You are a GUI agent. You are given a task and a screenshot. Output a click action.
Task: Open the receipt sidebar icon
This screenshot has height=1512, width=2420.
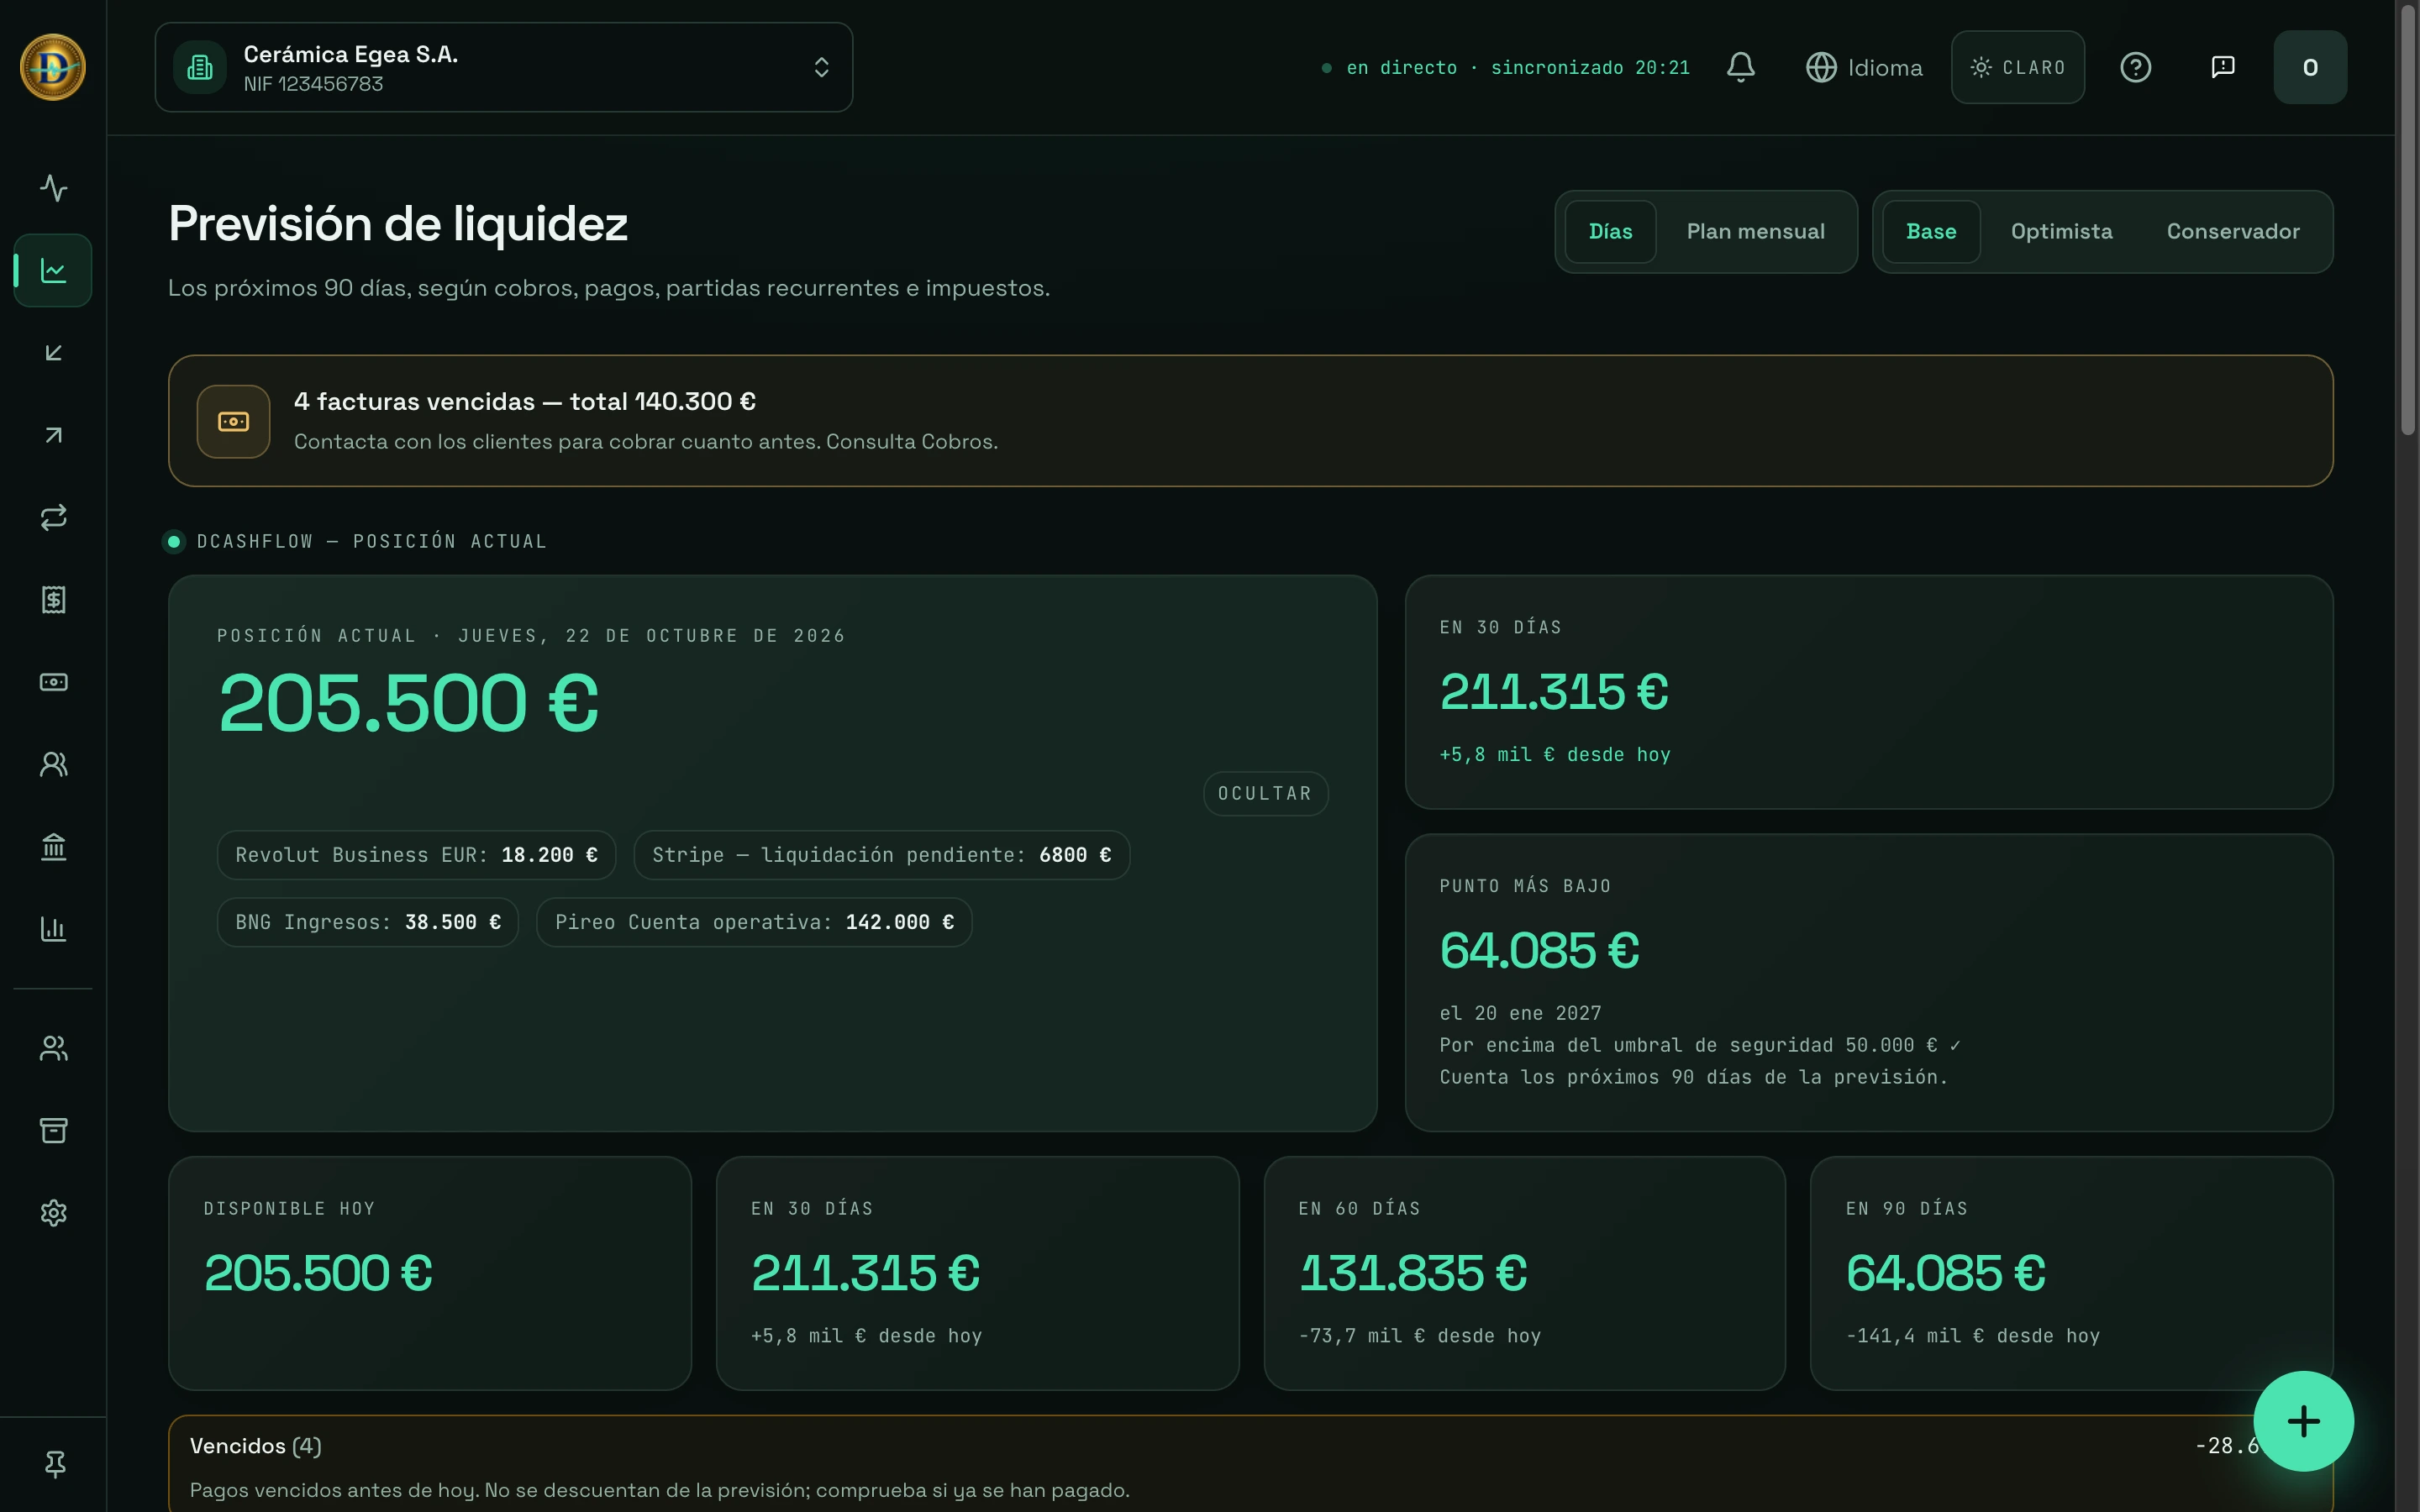[x=53, y=600]
